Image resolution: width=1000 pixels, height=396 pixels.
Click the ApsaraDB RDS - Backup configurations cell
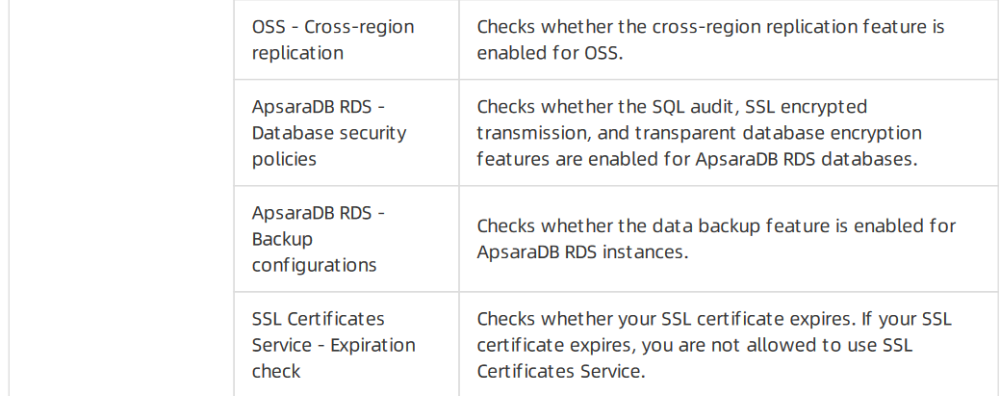pos(346,239)
